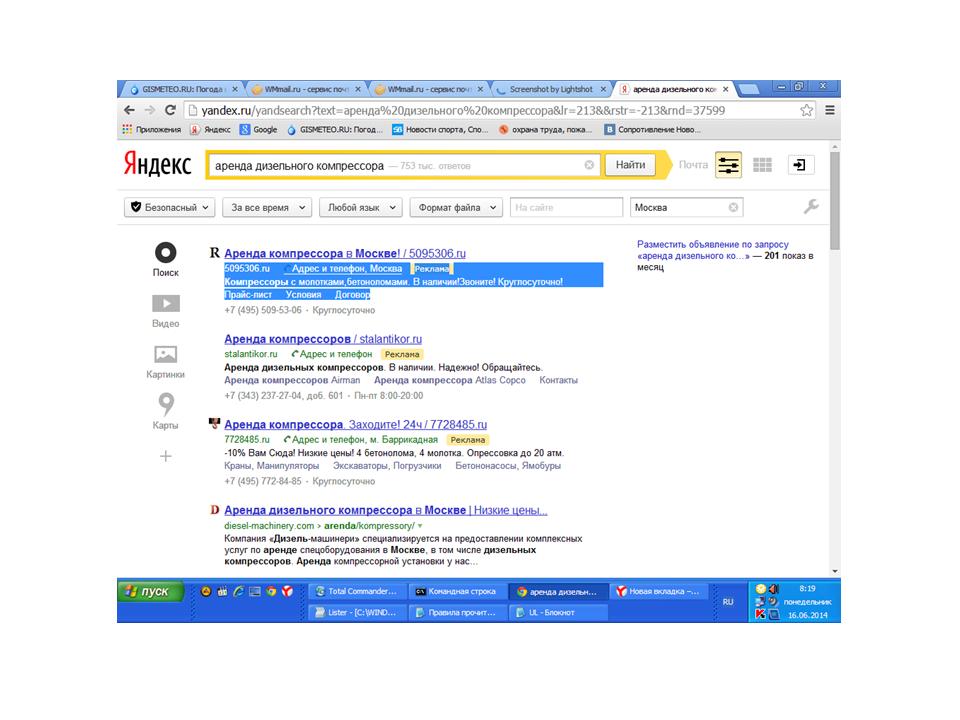The width and height of the screenshot is (960, 720).
Task: Launch Internet Explorer from quick launch
Action: tap(238, 591)
